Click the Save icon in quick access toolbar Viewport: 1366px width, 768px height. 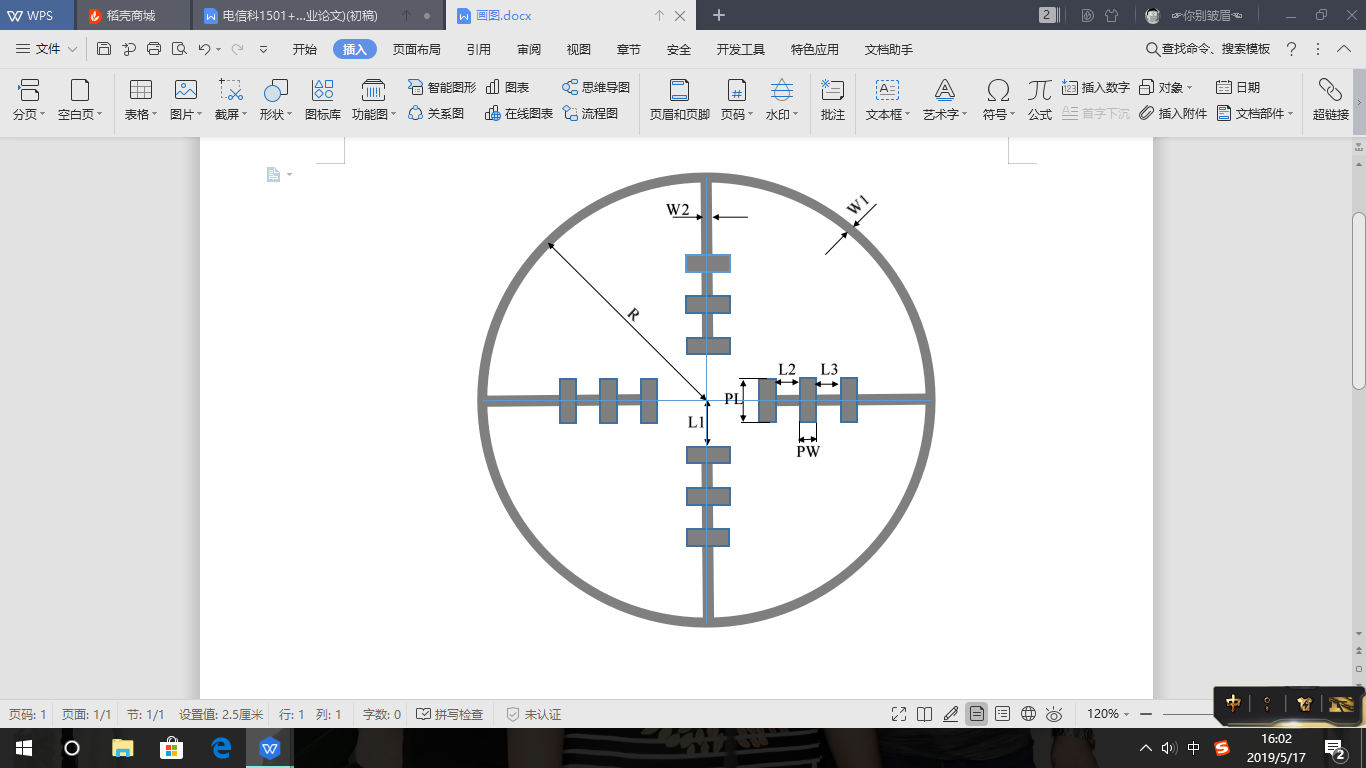104,49
